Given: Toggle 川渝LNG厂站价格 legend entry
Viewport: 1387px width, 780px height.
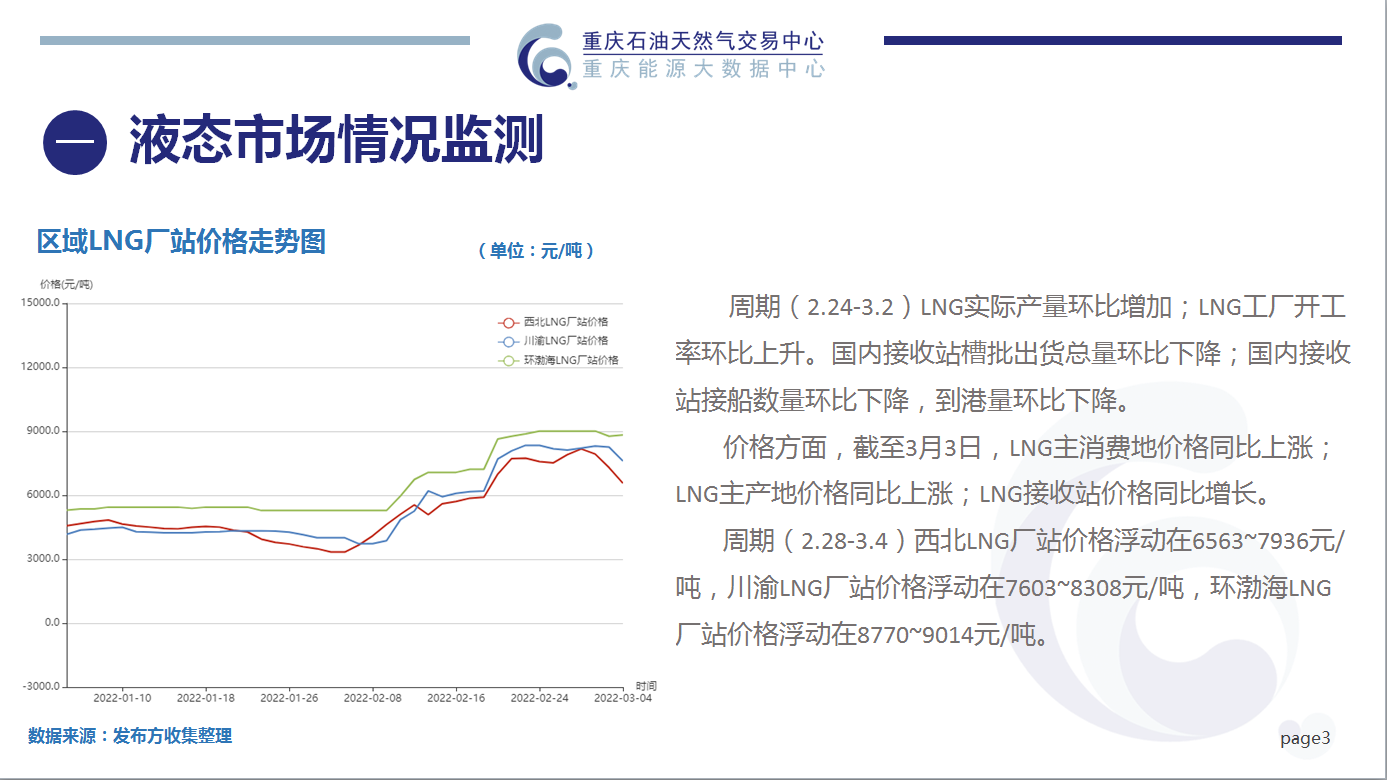Looking at the screenshot, I should click(x=552, y=341).
